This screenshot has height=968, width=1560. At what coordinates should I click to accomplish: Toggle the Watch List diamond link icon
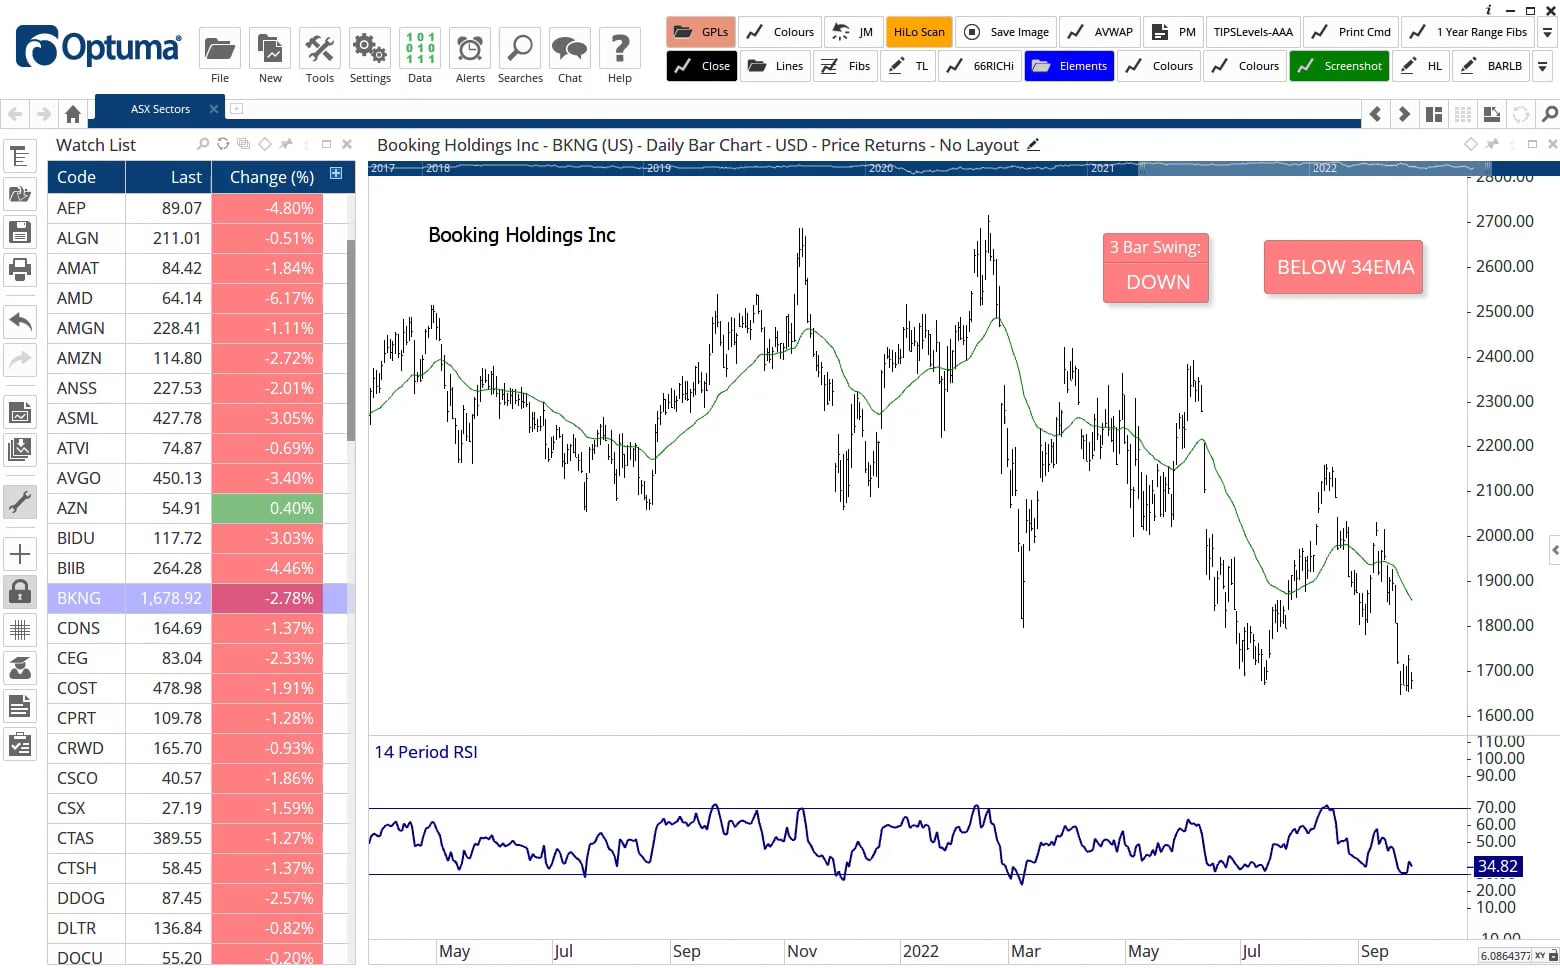tap(265, 144)
